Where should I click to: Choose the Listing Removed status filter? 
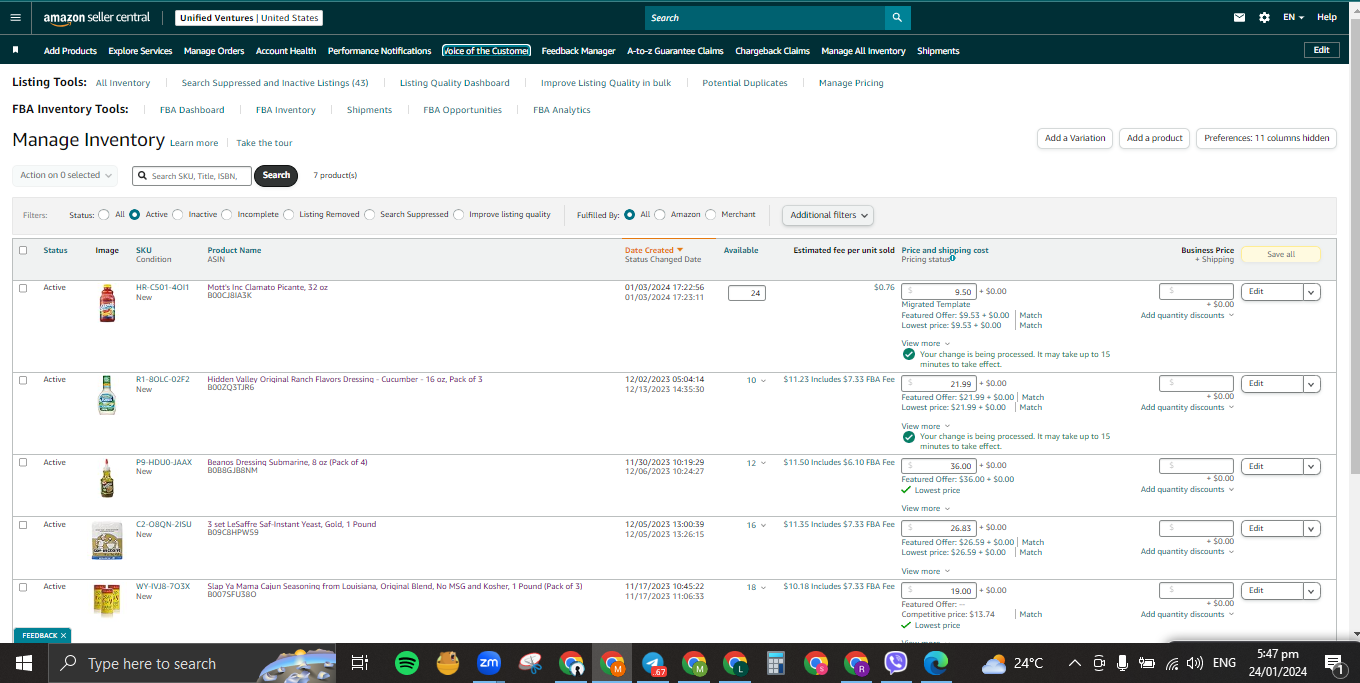click(289, 214)
